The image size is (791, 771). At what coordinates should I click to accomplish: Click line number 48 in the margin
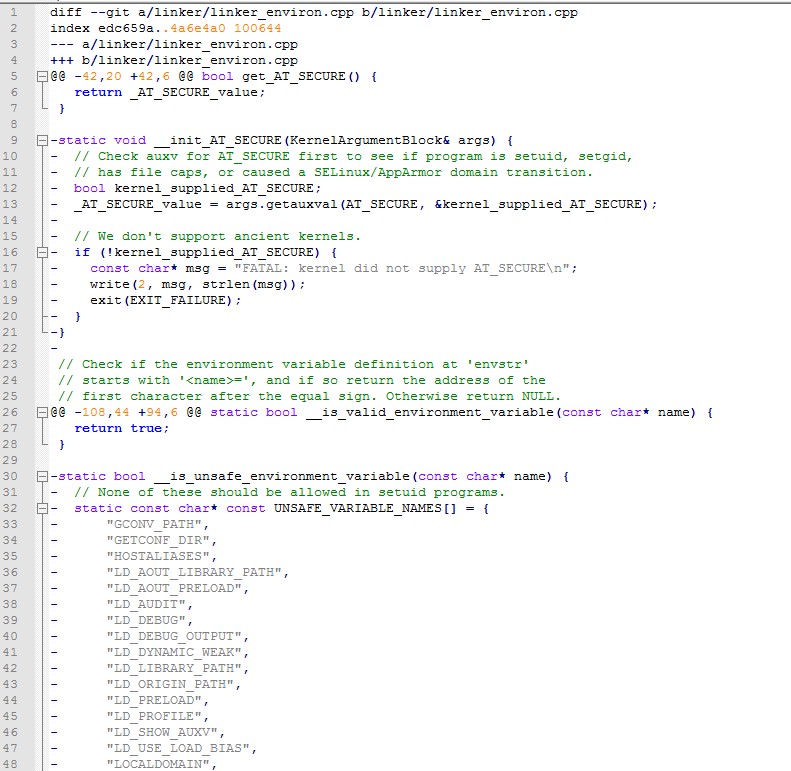[10, 764]
